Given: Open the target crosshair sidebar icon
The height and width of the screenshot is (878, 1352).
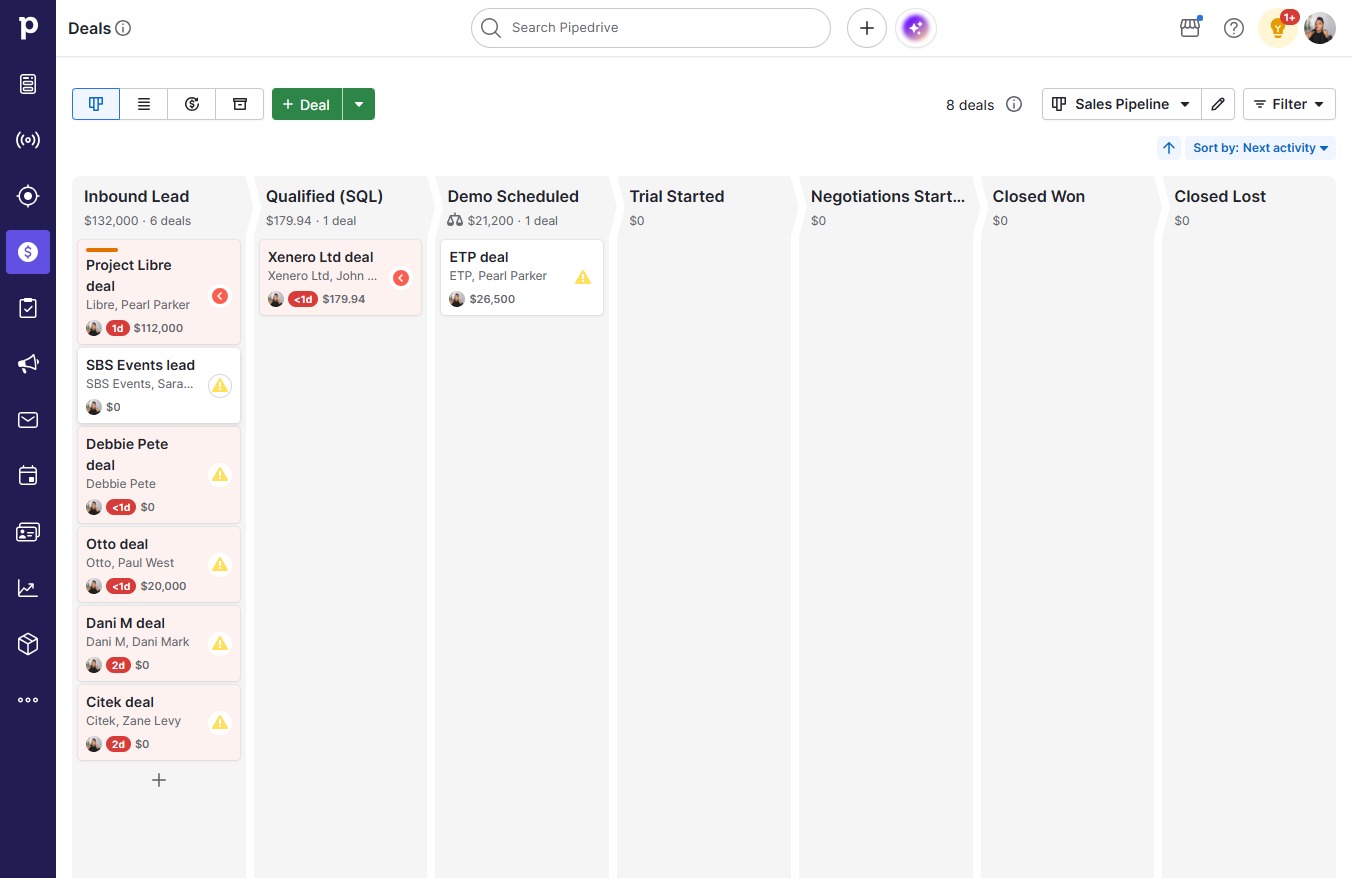Looking at the screenshot, I should coord(28,196).
